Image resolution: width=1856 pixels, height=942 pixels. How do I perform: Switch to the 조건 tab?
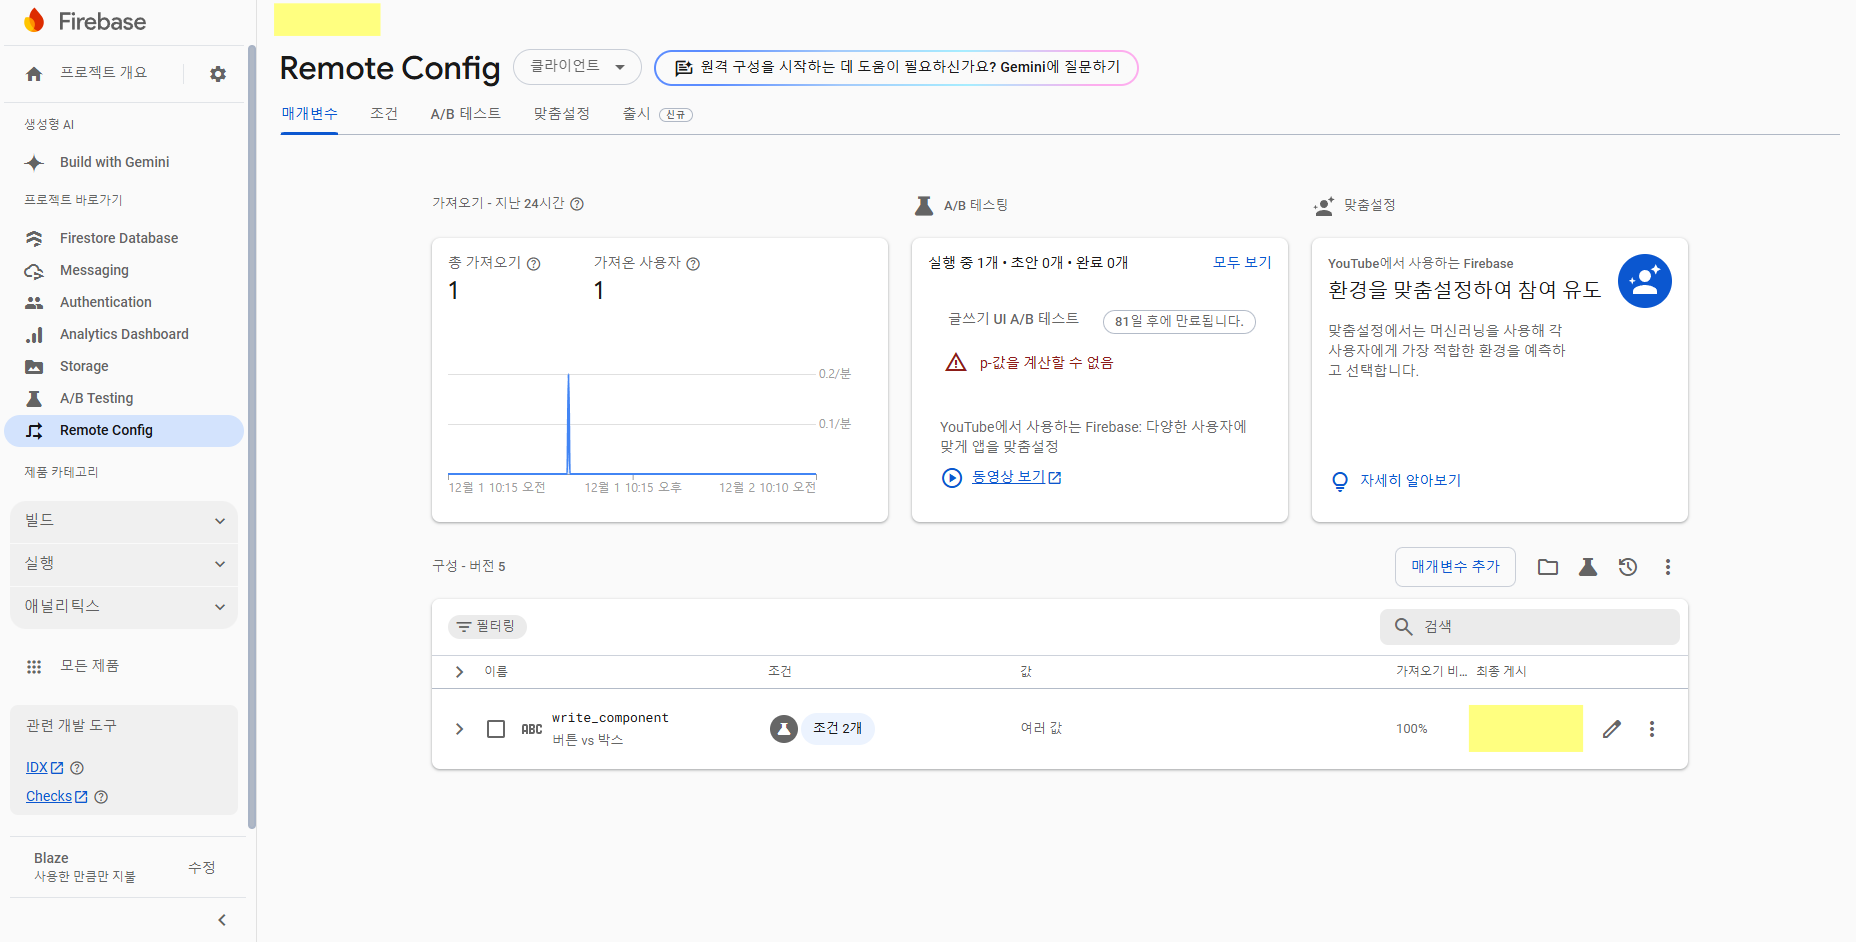coord(384,114)
